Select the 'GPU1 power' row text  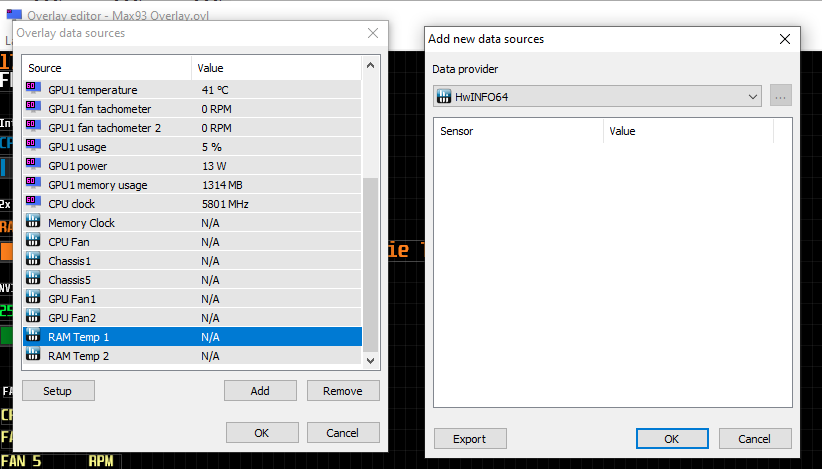coord(78,166)
